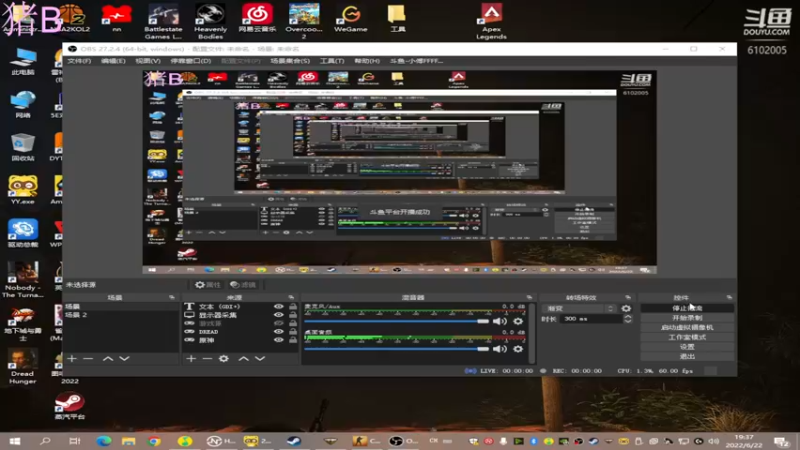Open the Overcooked 2 desktop shortcut
Screen dimensions: 800x450
point(304,21)
